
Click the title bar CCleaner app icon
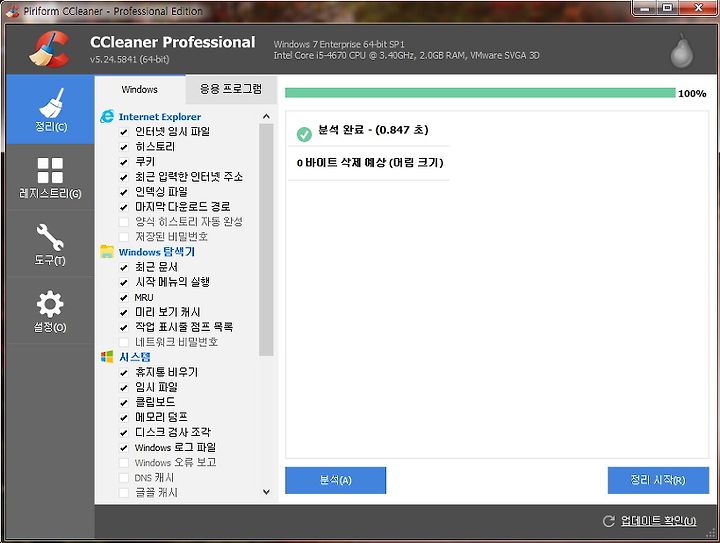tap(12, 11)
